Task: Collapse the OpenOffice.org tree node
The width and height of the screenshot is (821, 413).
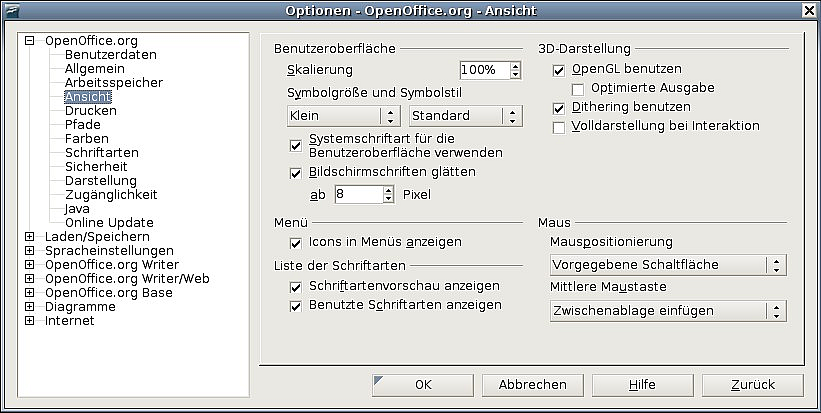Action: pos(29,41)
